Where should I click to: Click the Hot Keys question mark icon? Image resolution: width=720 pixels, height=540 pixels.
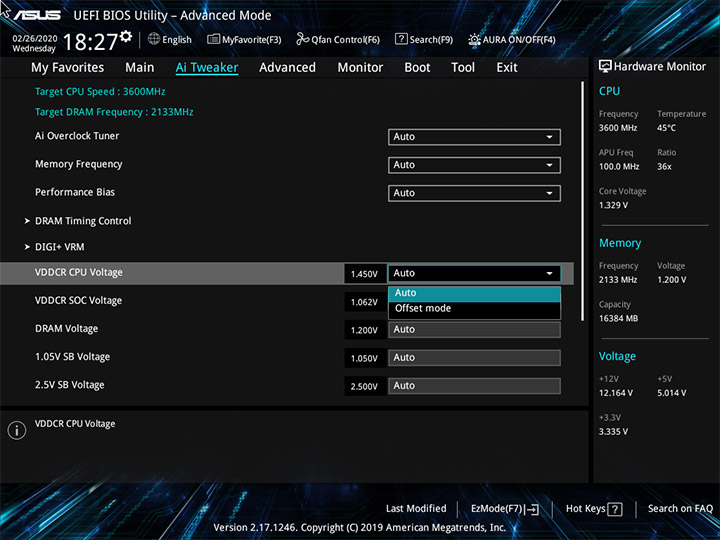pos(615,509)
